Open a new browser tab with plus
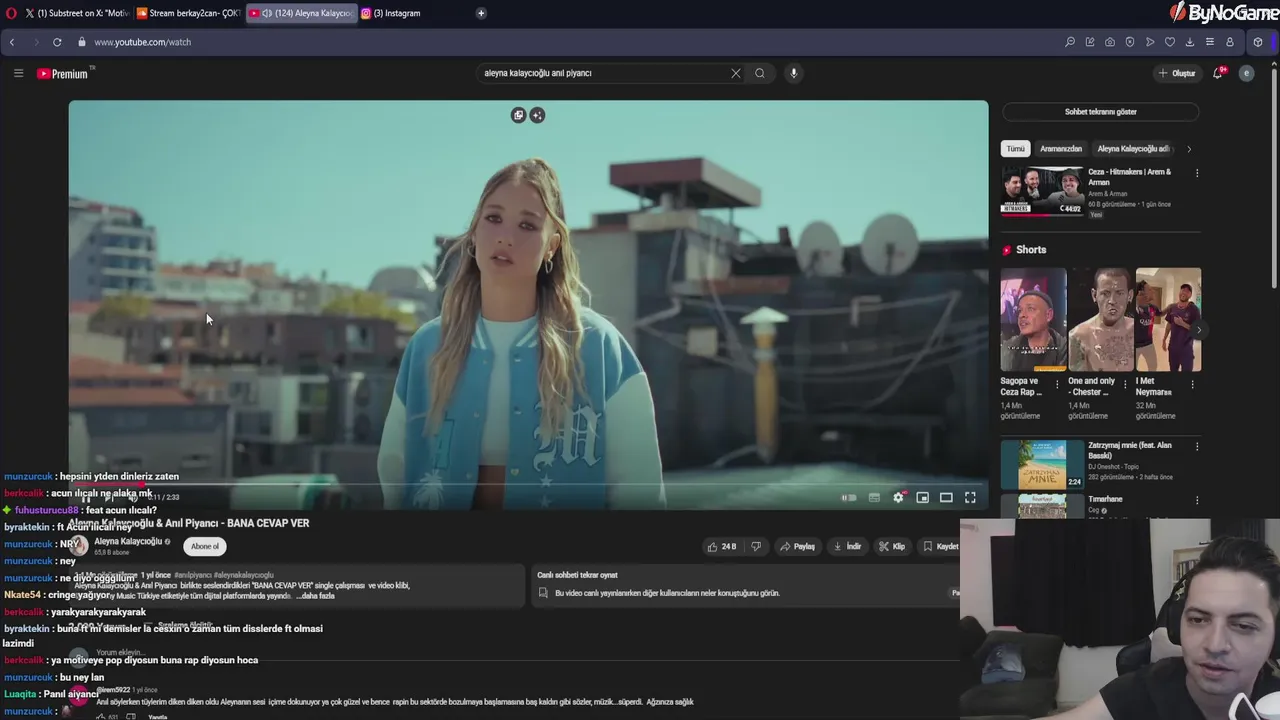 481,13
